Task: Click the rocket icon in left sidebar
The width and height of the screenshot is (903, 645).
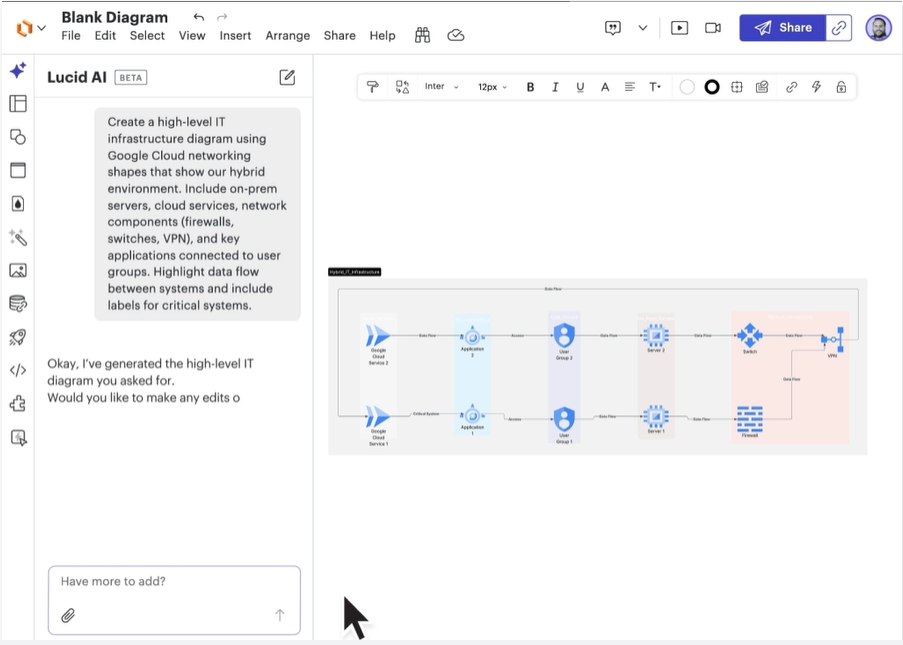Action: click(x=18, y=337)
